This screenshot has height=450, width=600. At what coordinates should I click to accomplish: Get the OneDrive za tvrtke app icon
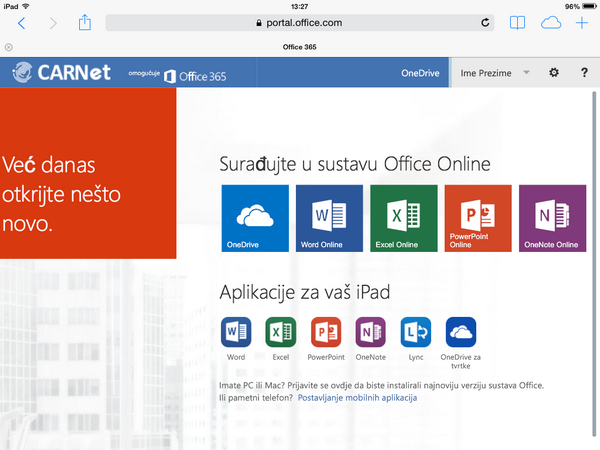[x=461, y=332]
